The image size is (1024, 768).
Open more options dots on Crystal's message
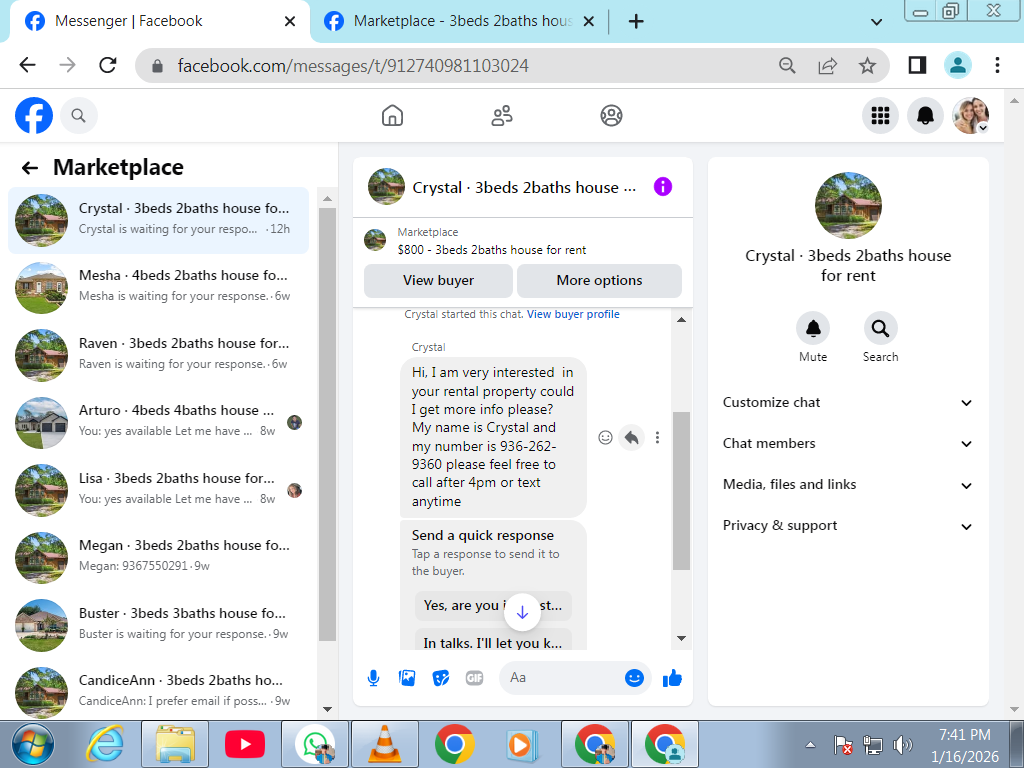pos(657,438)
